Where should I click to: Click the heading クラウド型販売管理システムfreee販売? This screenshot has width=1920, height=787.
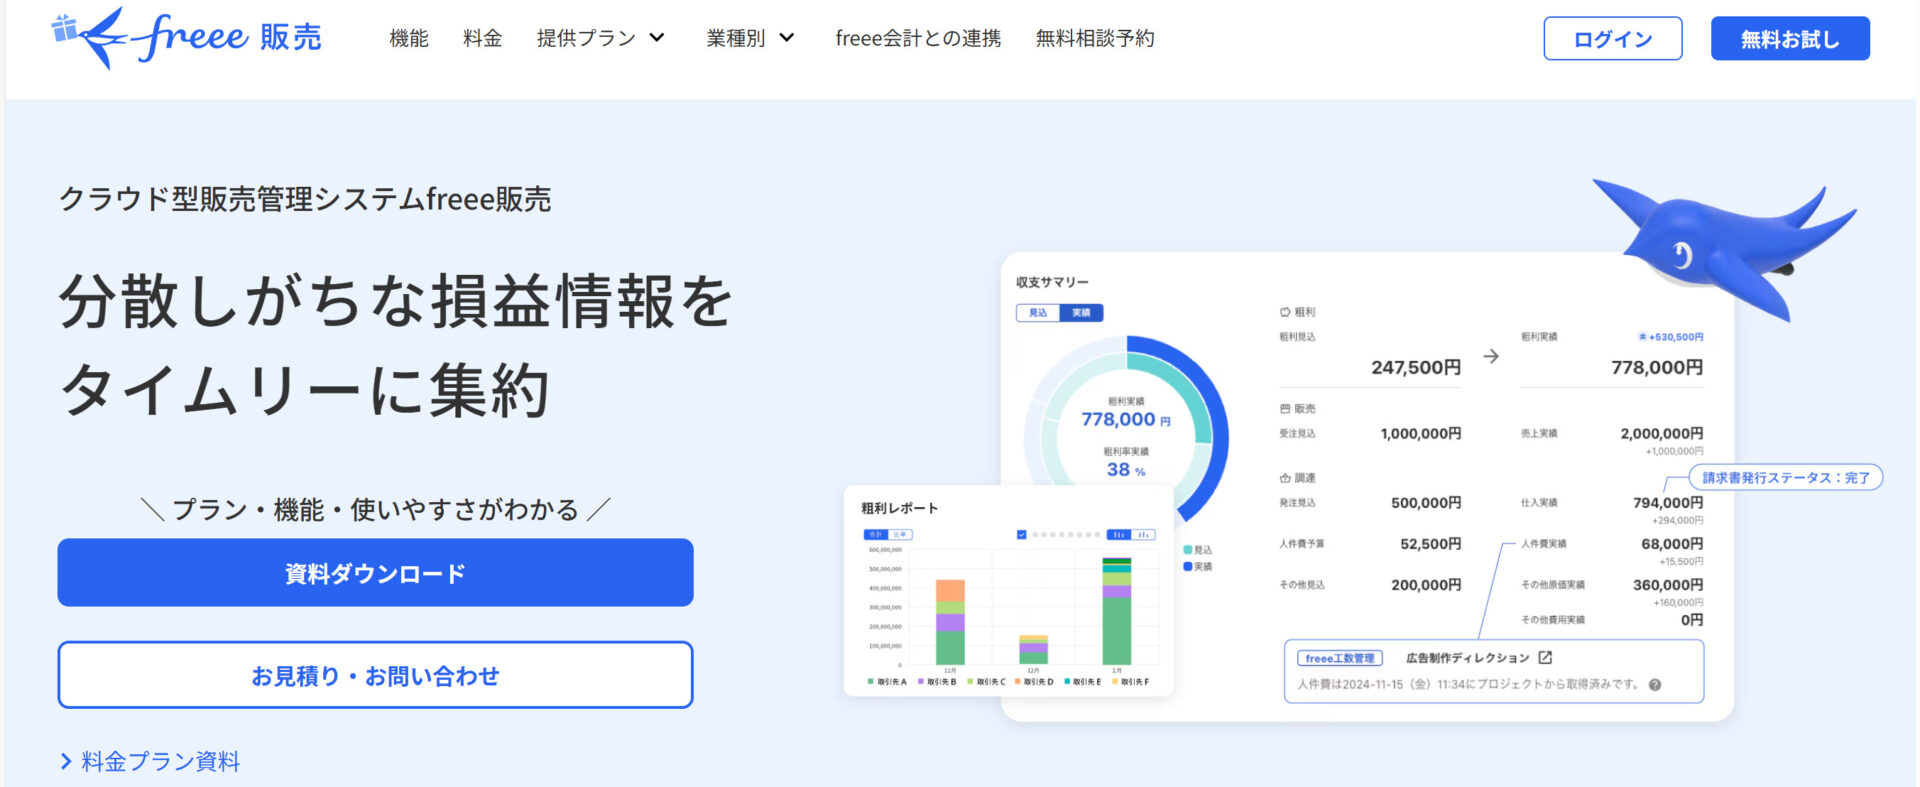click(x=305, y=199)
